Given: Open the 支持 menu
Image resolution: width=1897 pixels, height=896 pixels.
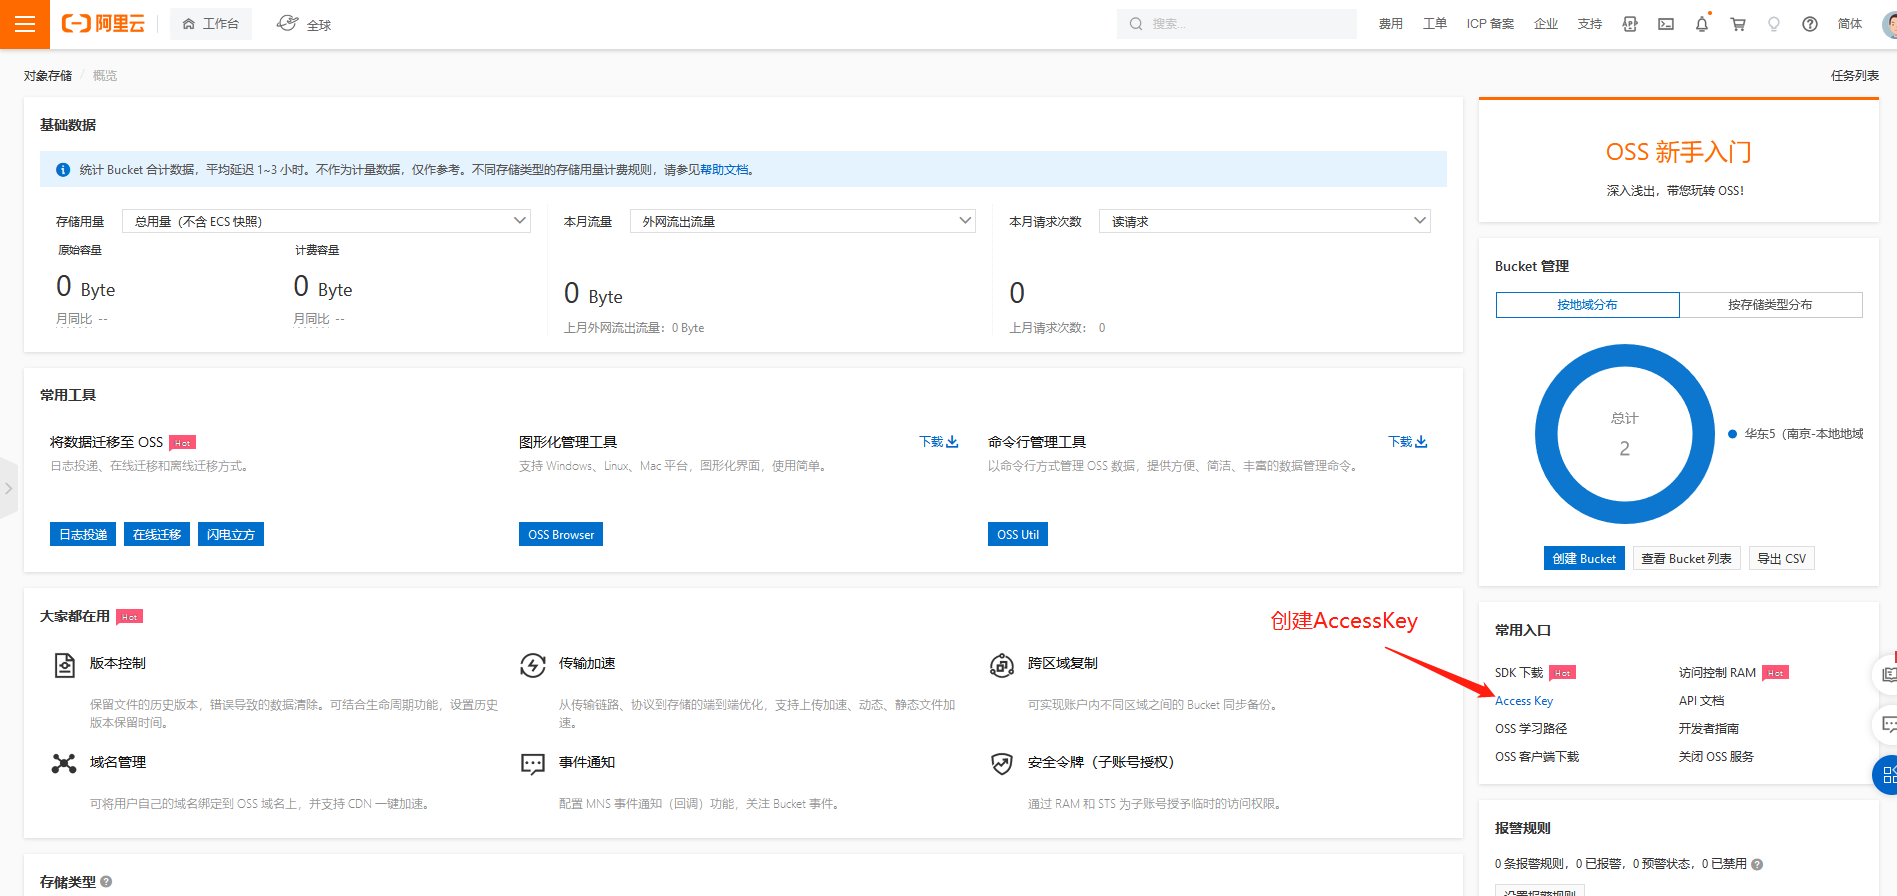Looking at the screenshot, I should coord(1590,24).
